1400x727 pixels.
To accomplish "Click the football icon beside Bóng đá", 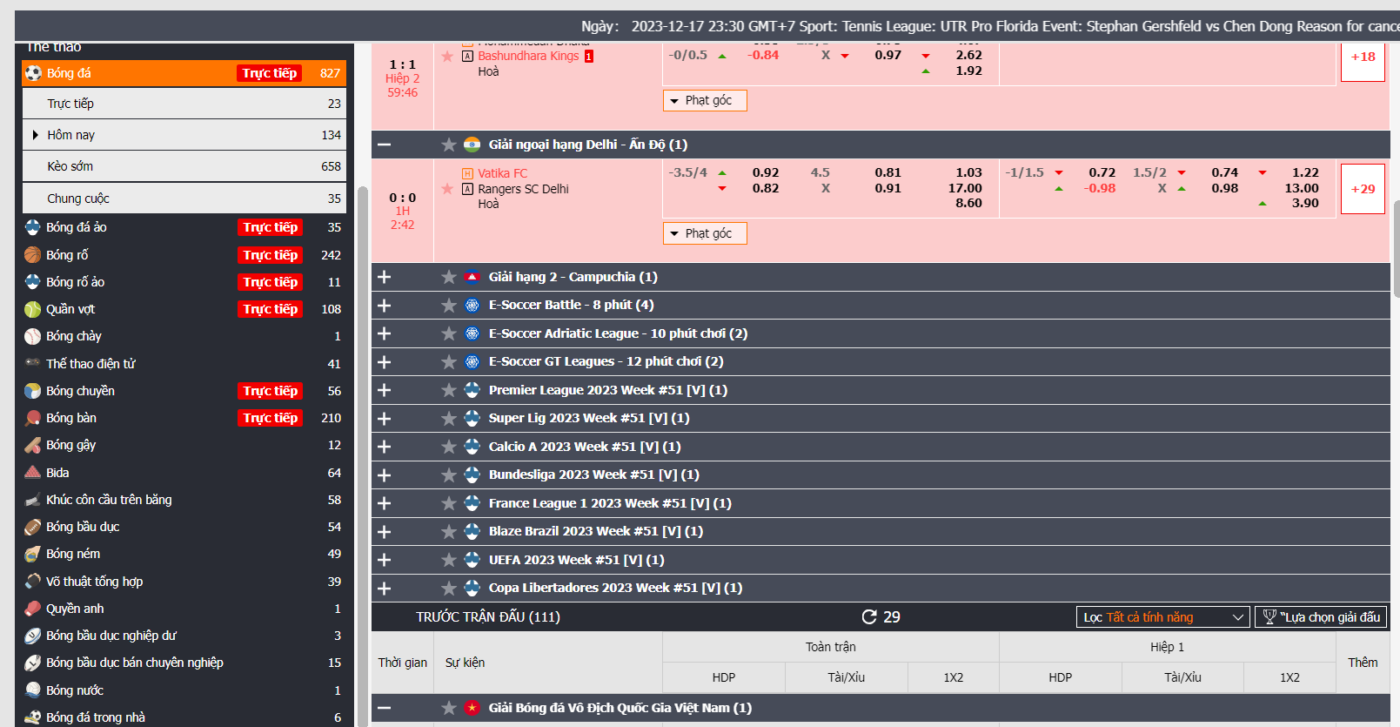I will 33,73.
